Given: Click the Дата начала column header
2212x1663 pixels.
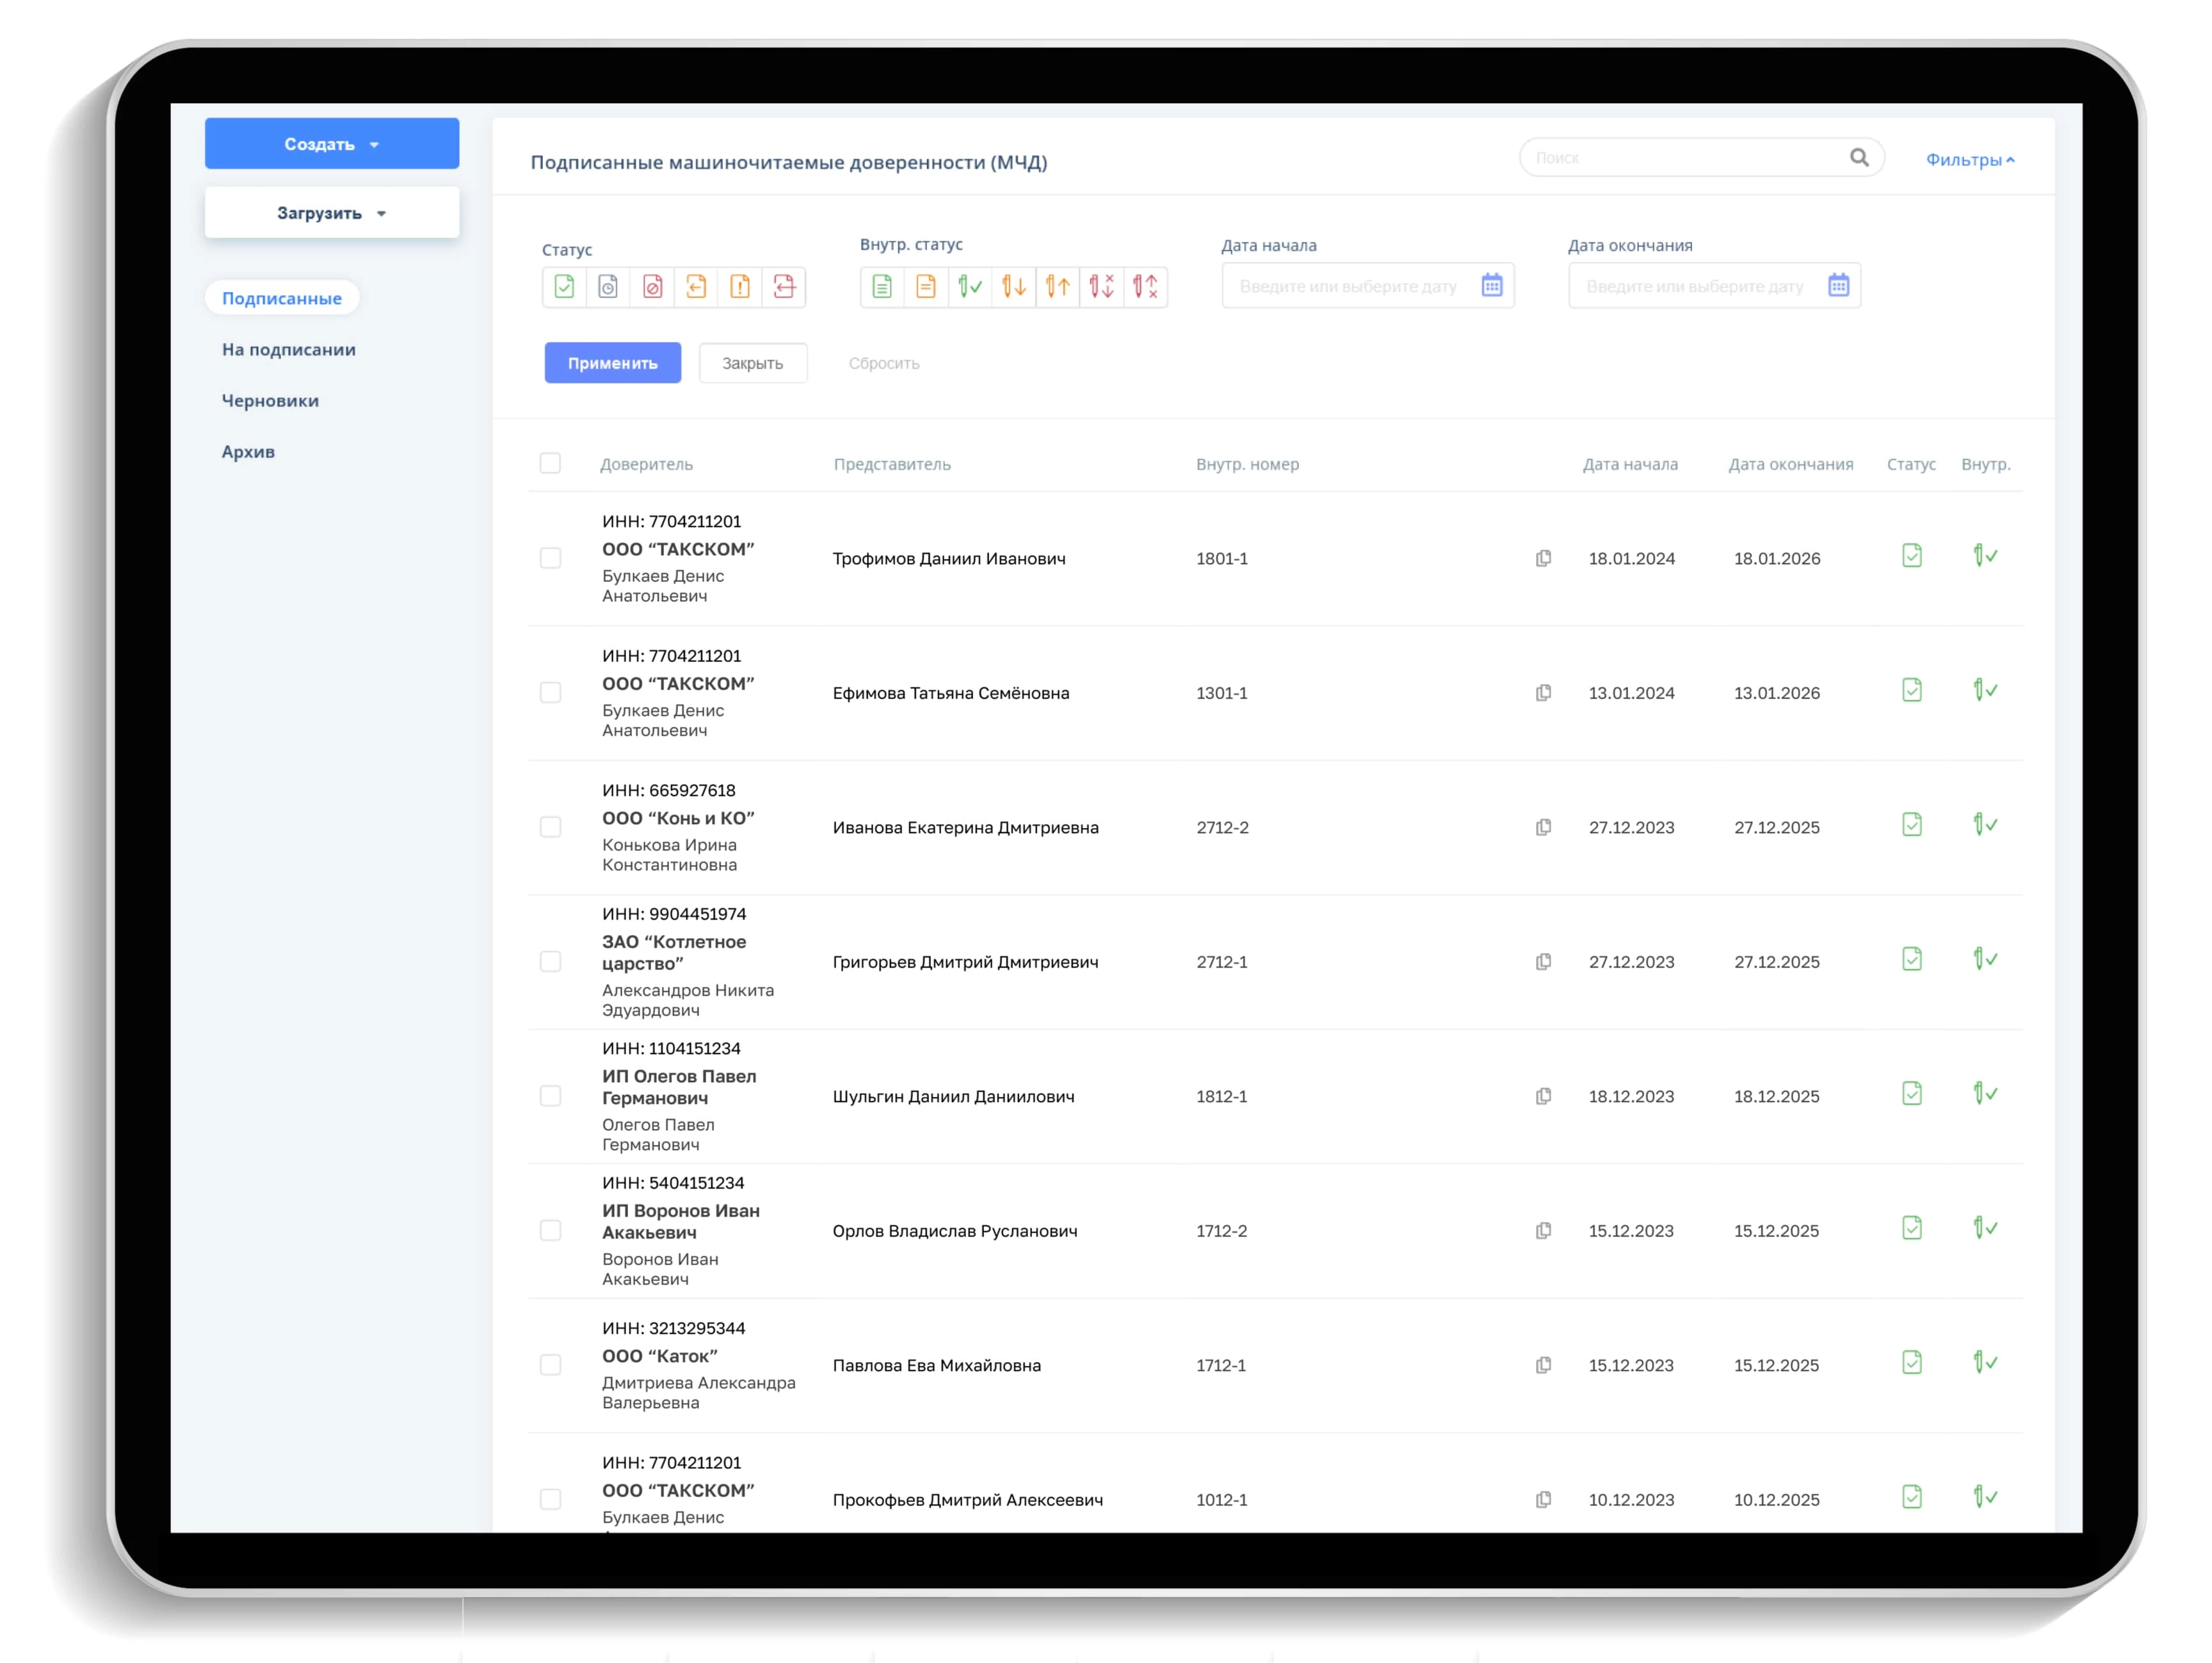Looking at the screenshot, I should click(1630, 464).
